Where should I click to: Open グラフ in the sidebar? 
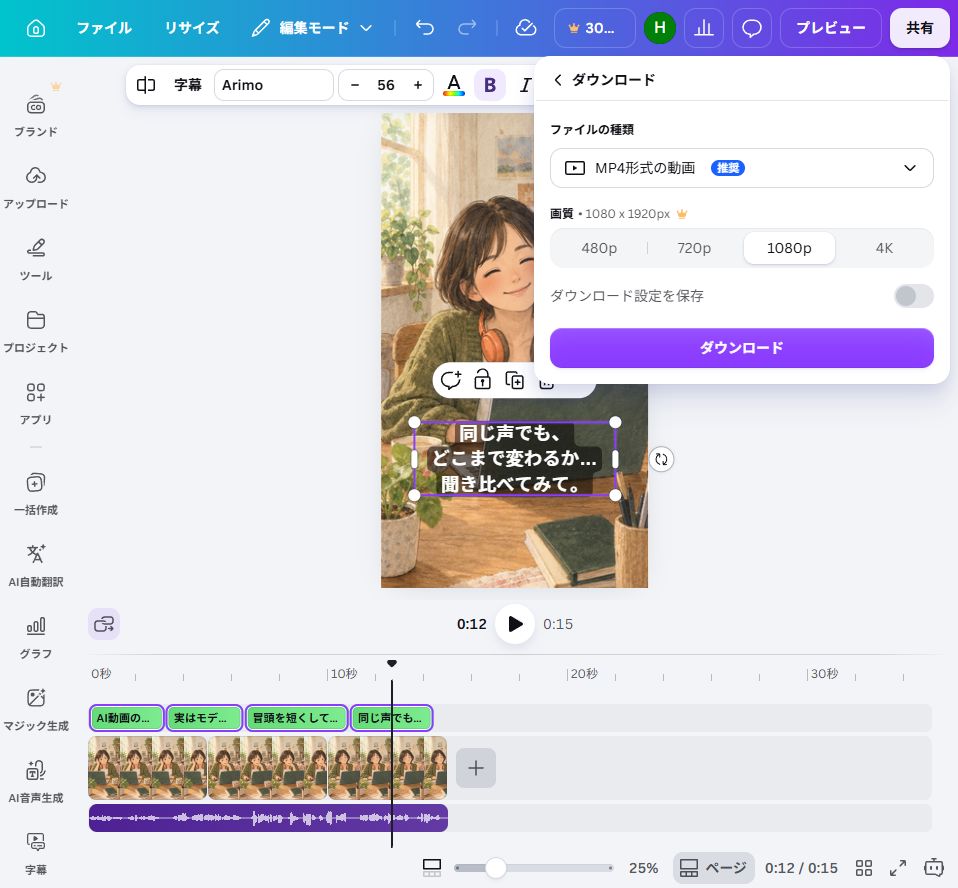[x=36, y=638]
